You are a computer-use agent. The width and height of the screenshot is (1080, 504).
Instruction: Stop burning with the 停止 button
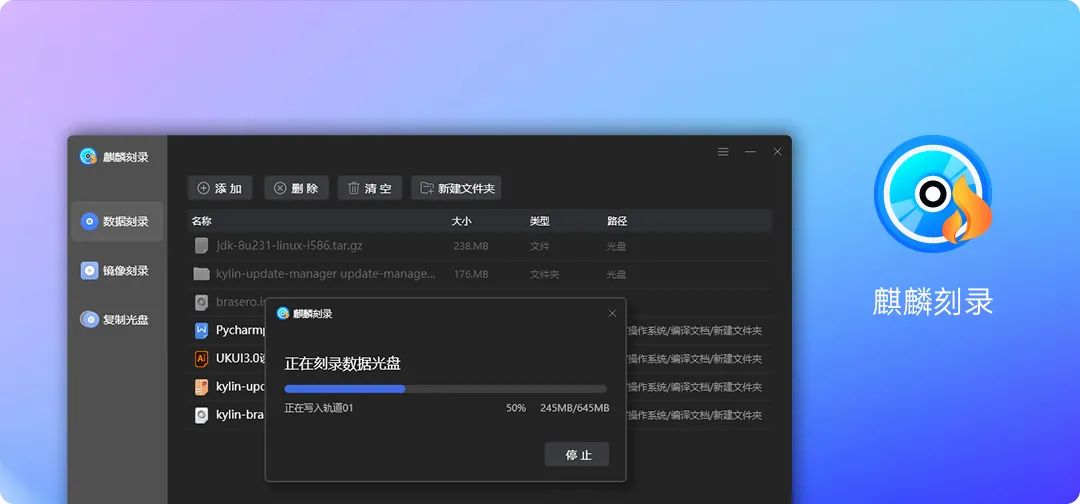(577, 454)
